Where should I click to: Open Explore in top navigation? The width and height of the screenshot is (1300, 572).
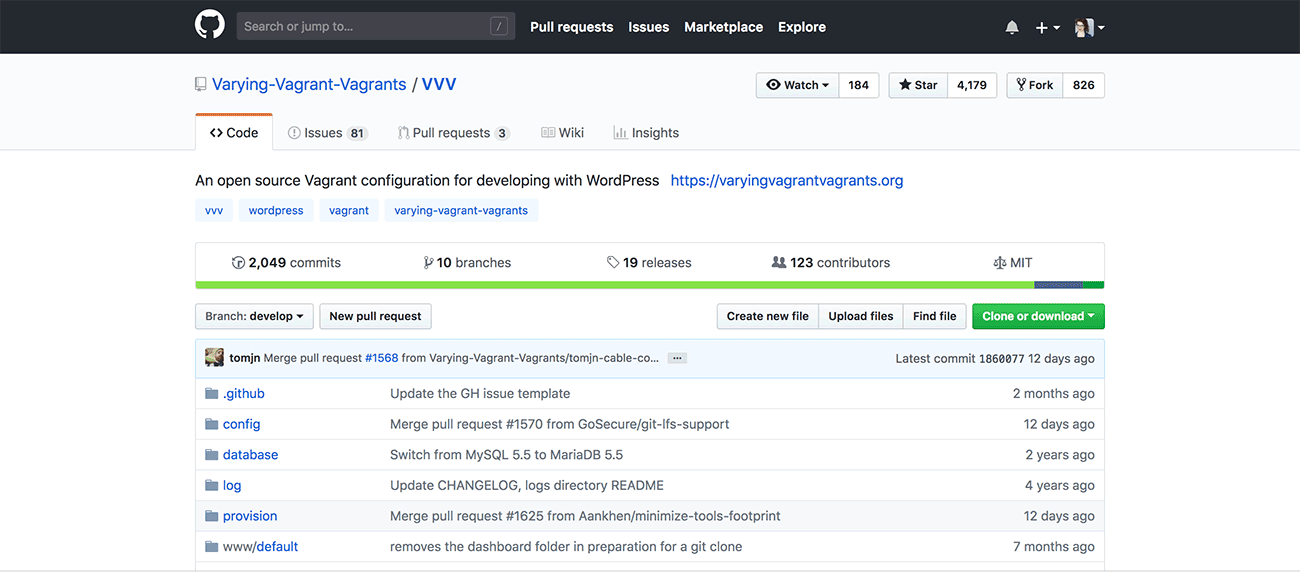pyautogui.click(x=802, y=27)
